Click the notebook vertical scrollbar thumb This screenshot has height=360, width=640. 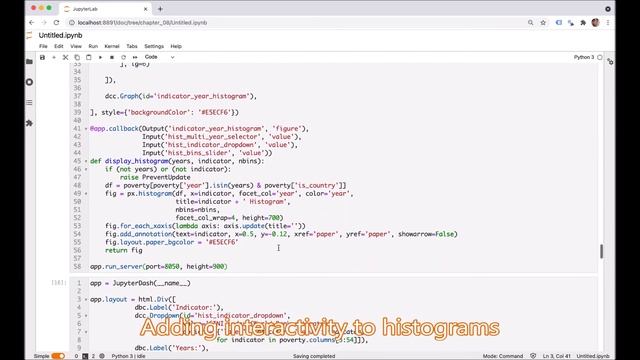pyautogui.click(x=601, y=251)
